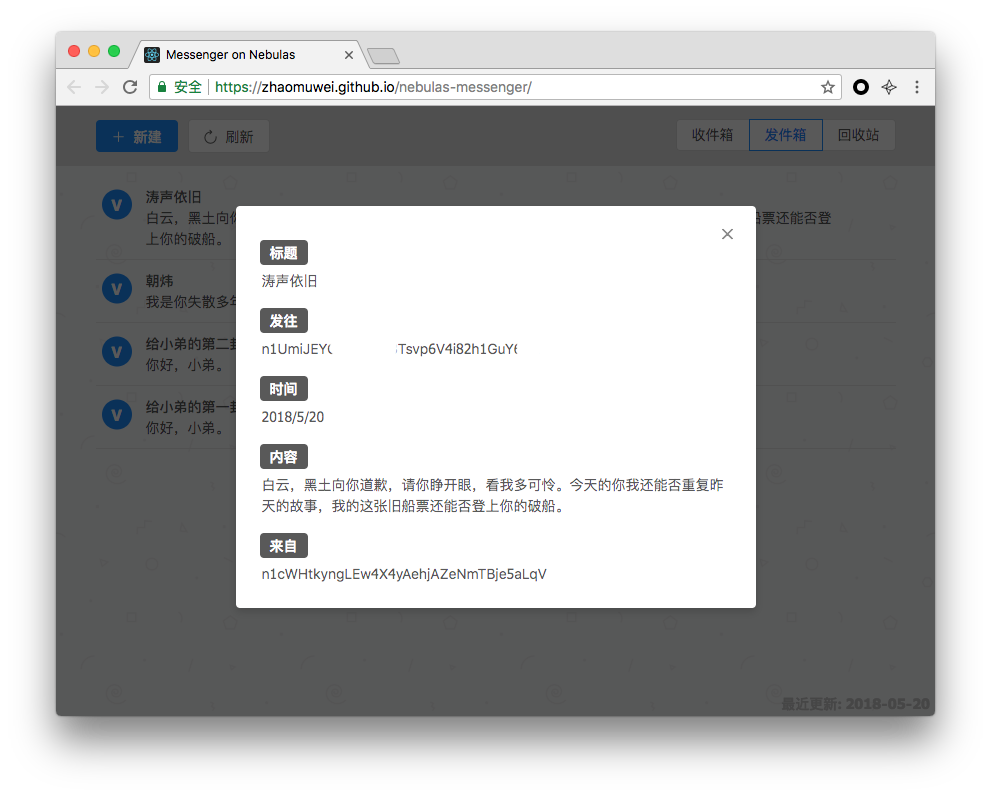
Task: Bookmark page with the star icon
Action: tap(828, 87)
